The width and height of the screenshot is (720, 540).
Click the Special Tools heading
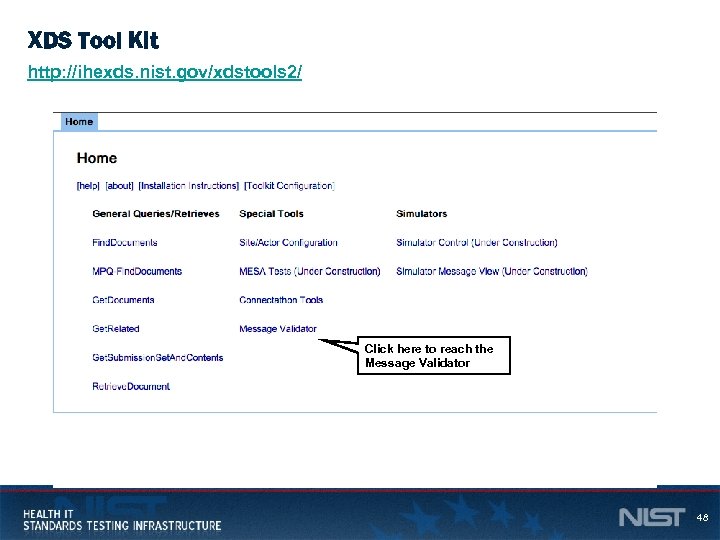pos(271,214)
